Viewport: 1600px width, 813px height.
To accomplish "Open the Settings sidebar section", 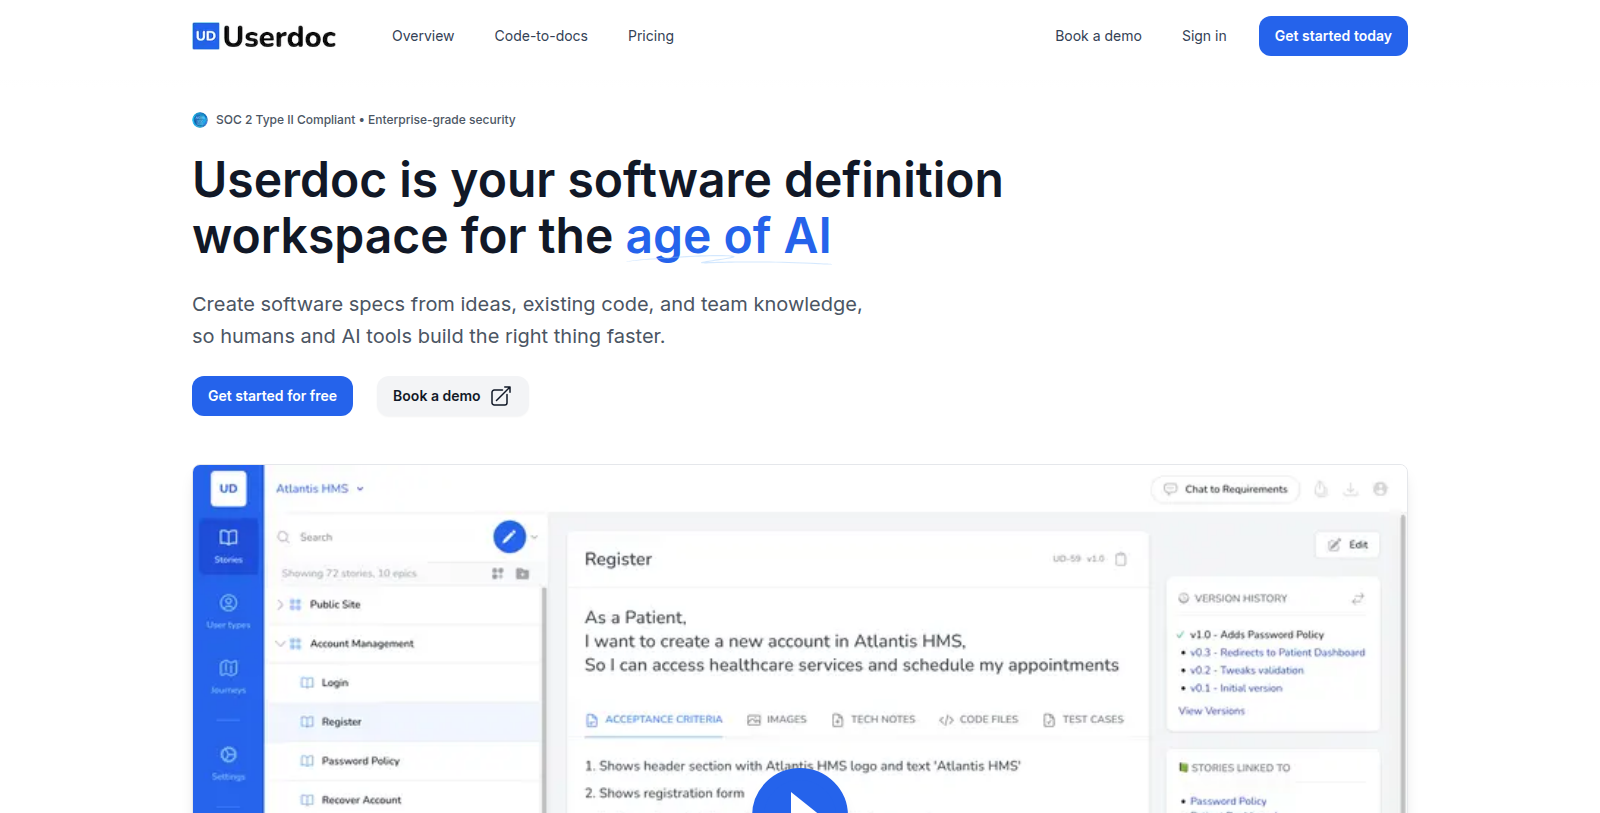I will (x=228, y=763).
